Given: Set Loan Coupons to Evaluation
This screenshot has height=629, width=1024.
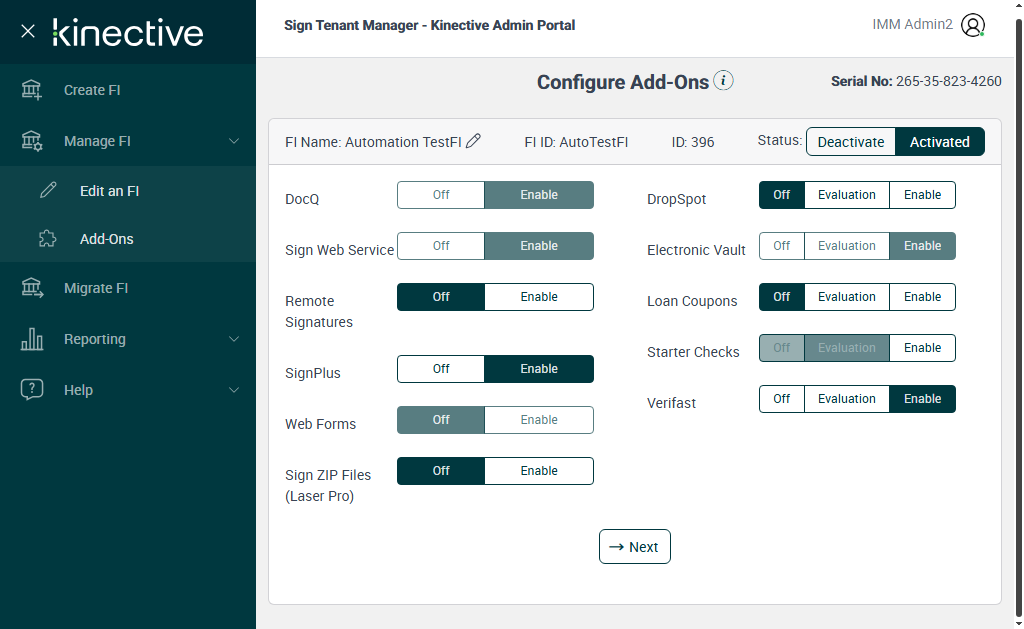Looking at the screenshot, I should pos(846,297).
